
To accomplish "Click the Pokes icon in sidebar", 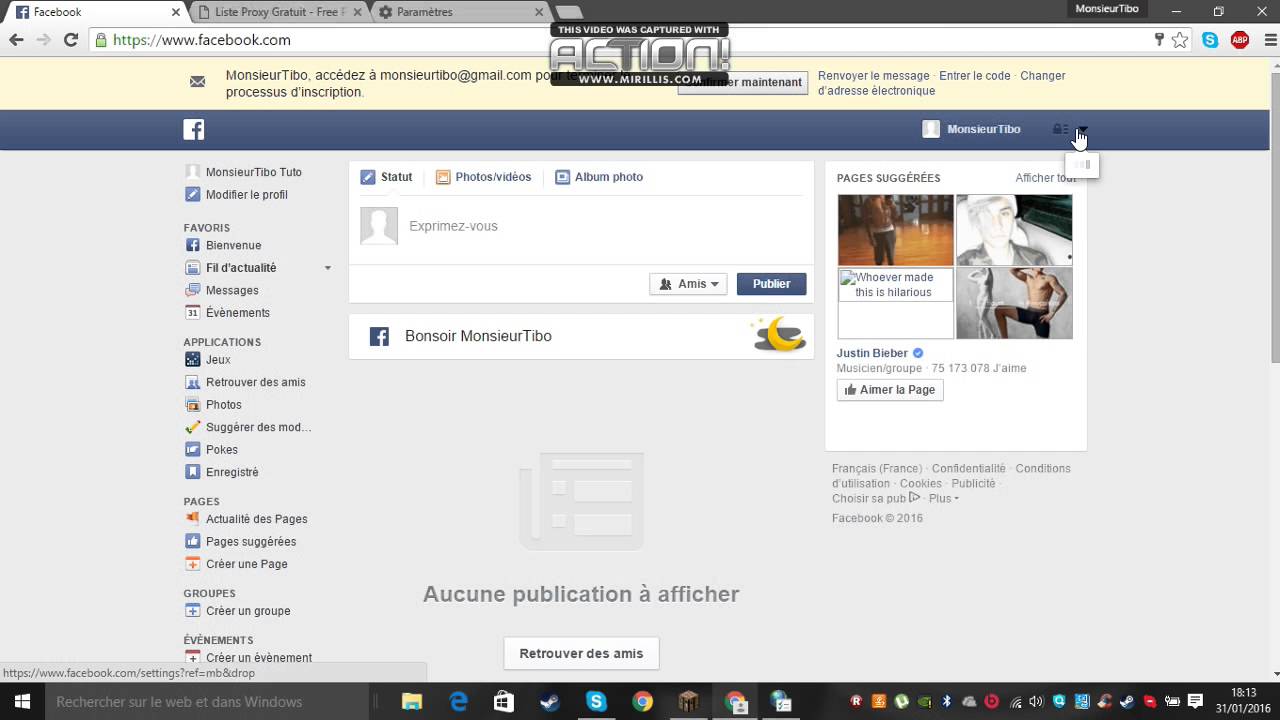I will [193, 450].
